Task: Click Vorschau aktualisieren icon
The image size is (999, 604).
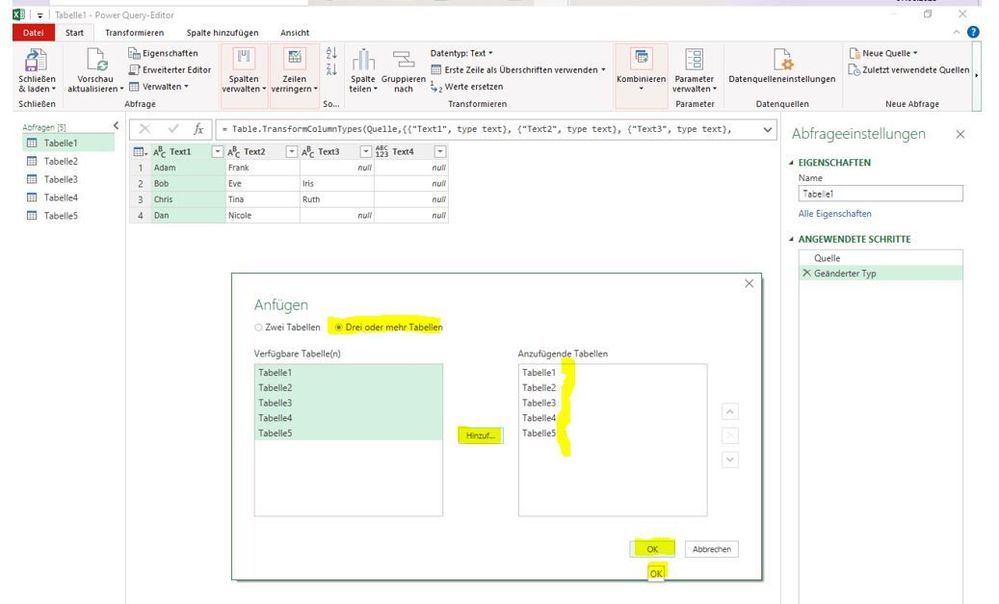Action: 96,61
